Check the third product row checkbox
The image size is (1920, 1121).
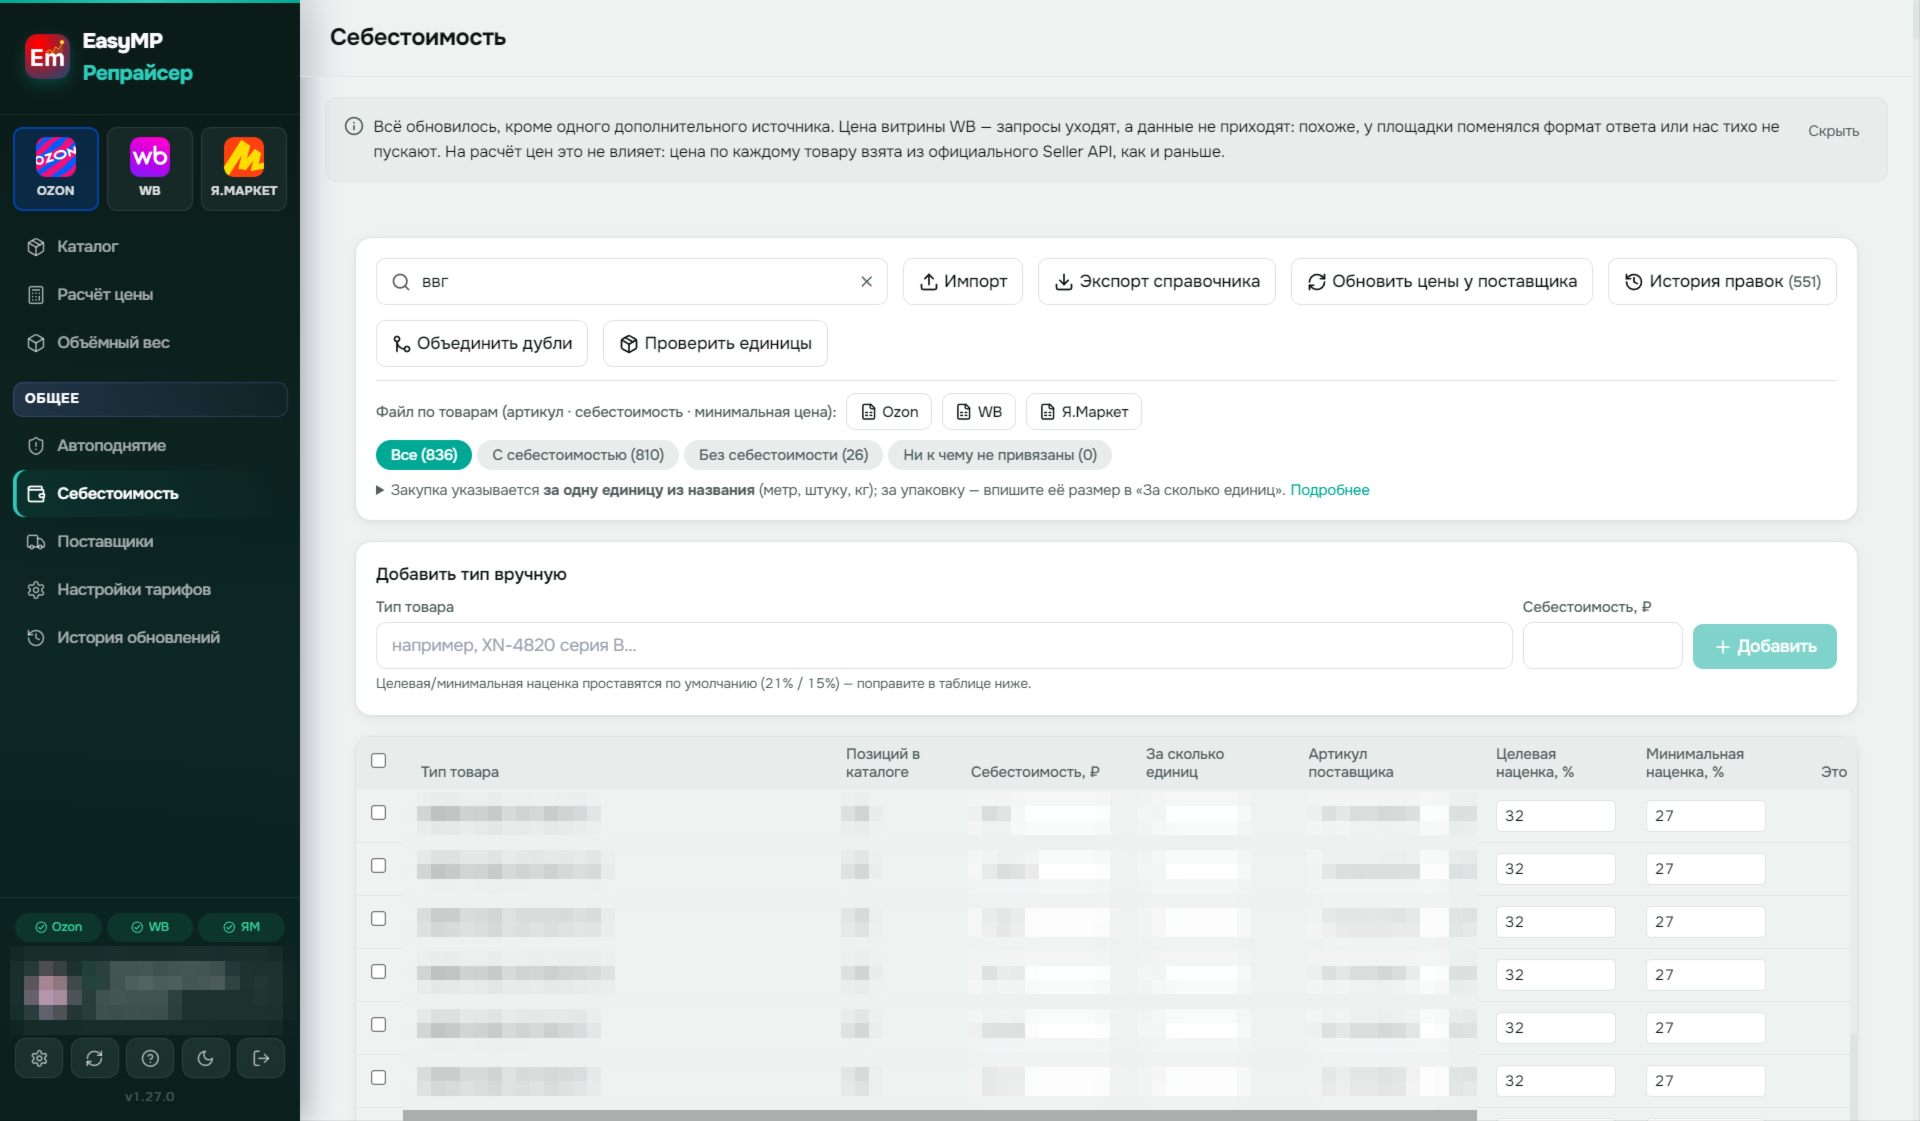pyautogui.click(x=379, y=918)
